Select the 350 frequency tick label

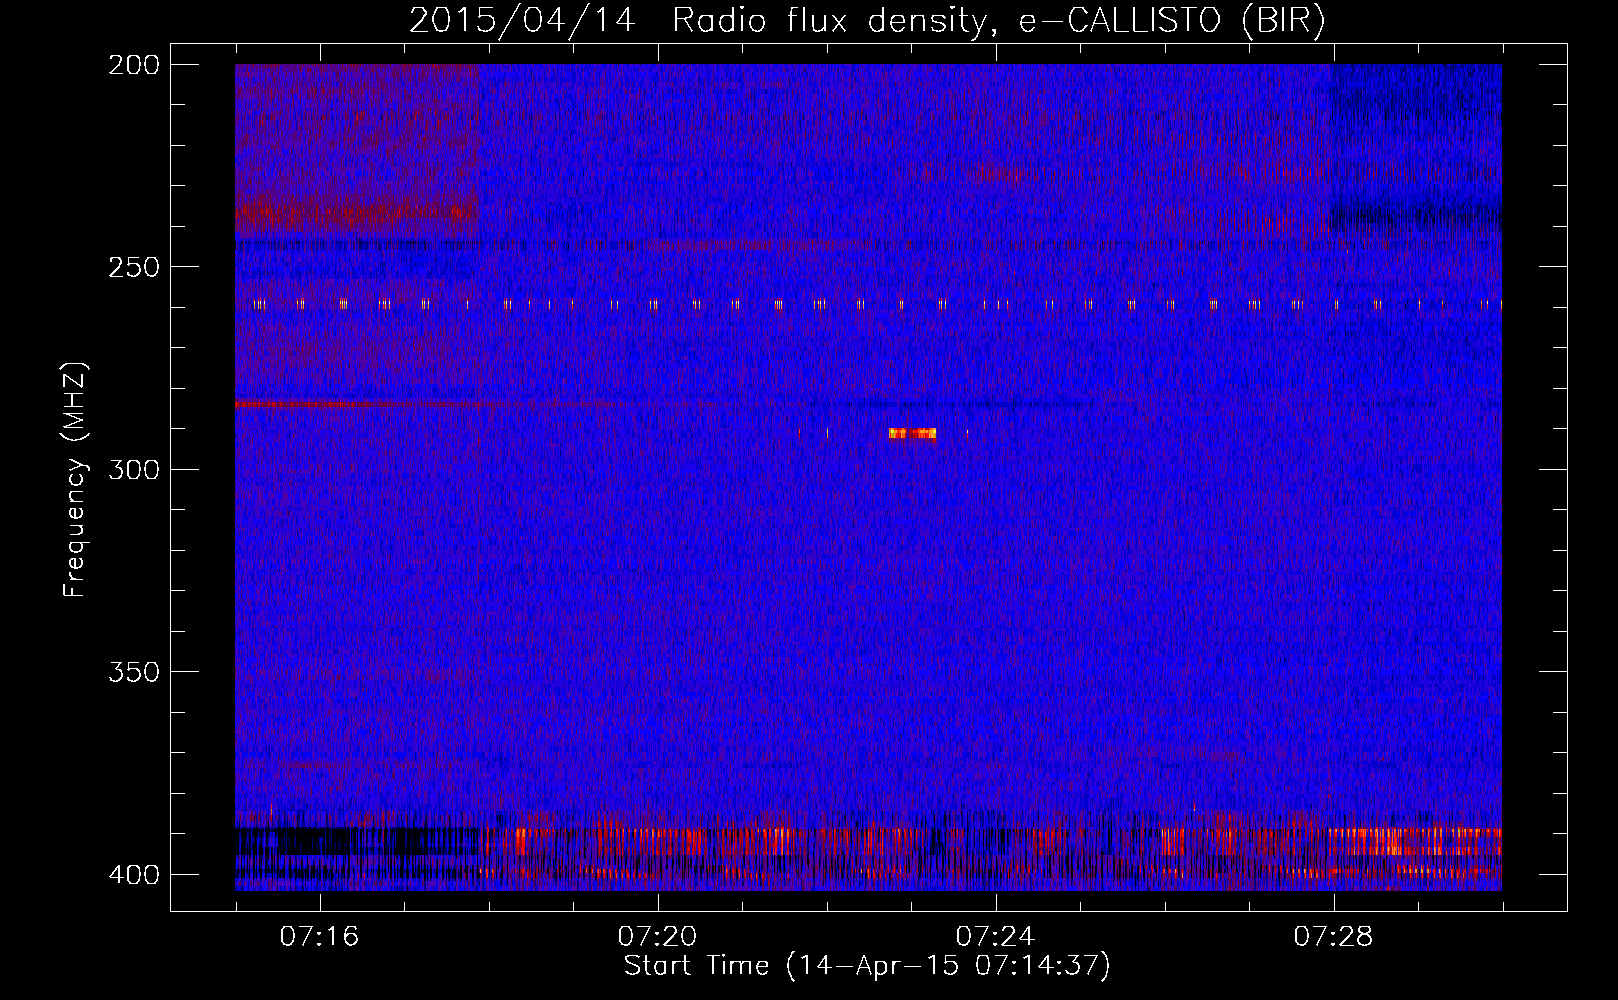[x=134, y=672]
